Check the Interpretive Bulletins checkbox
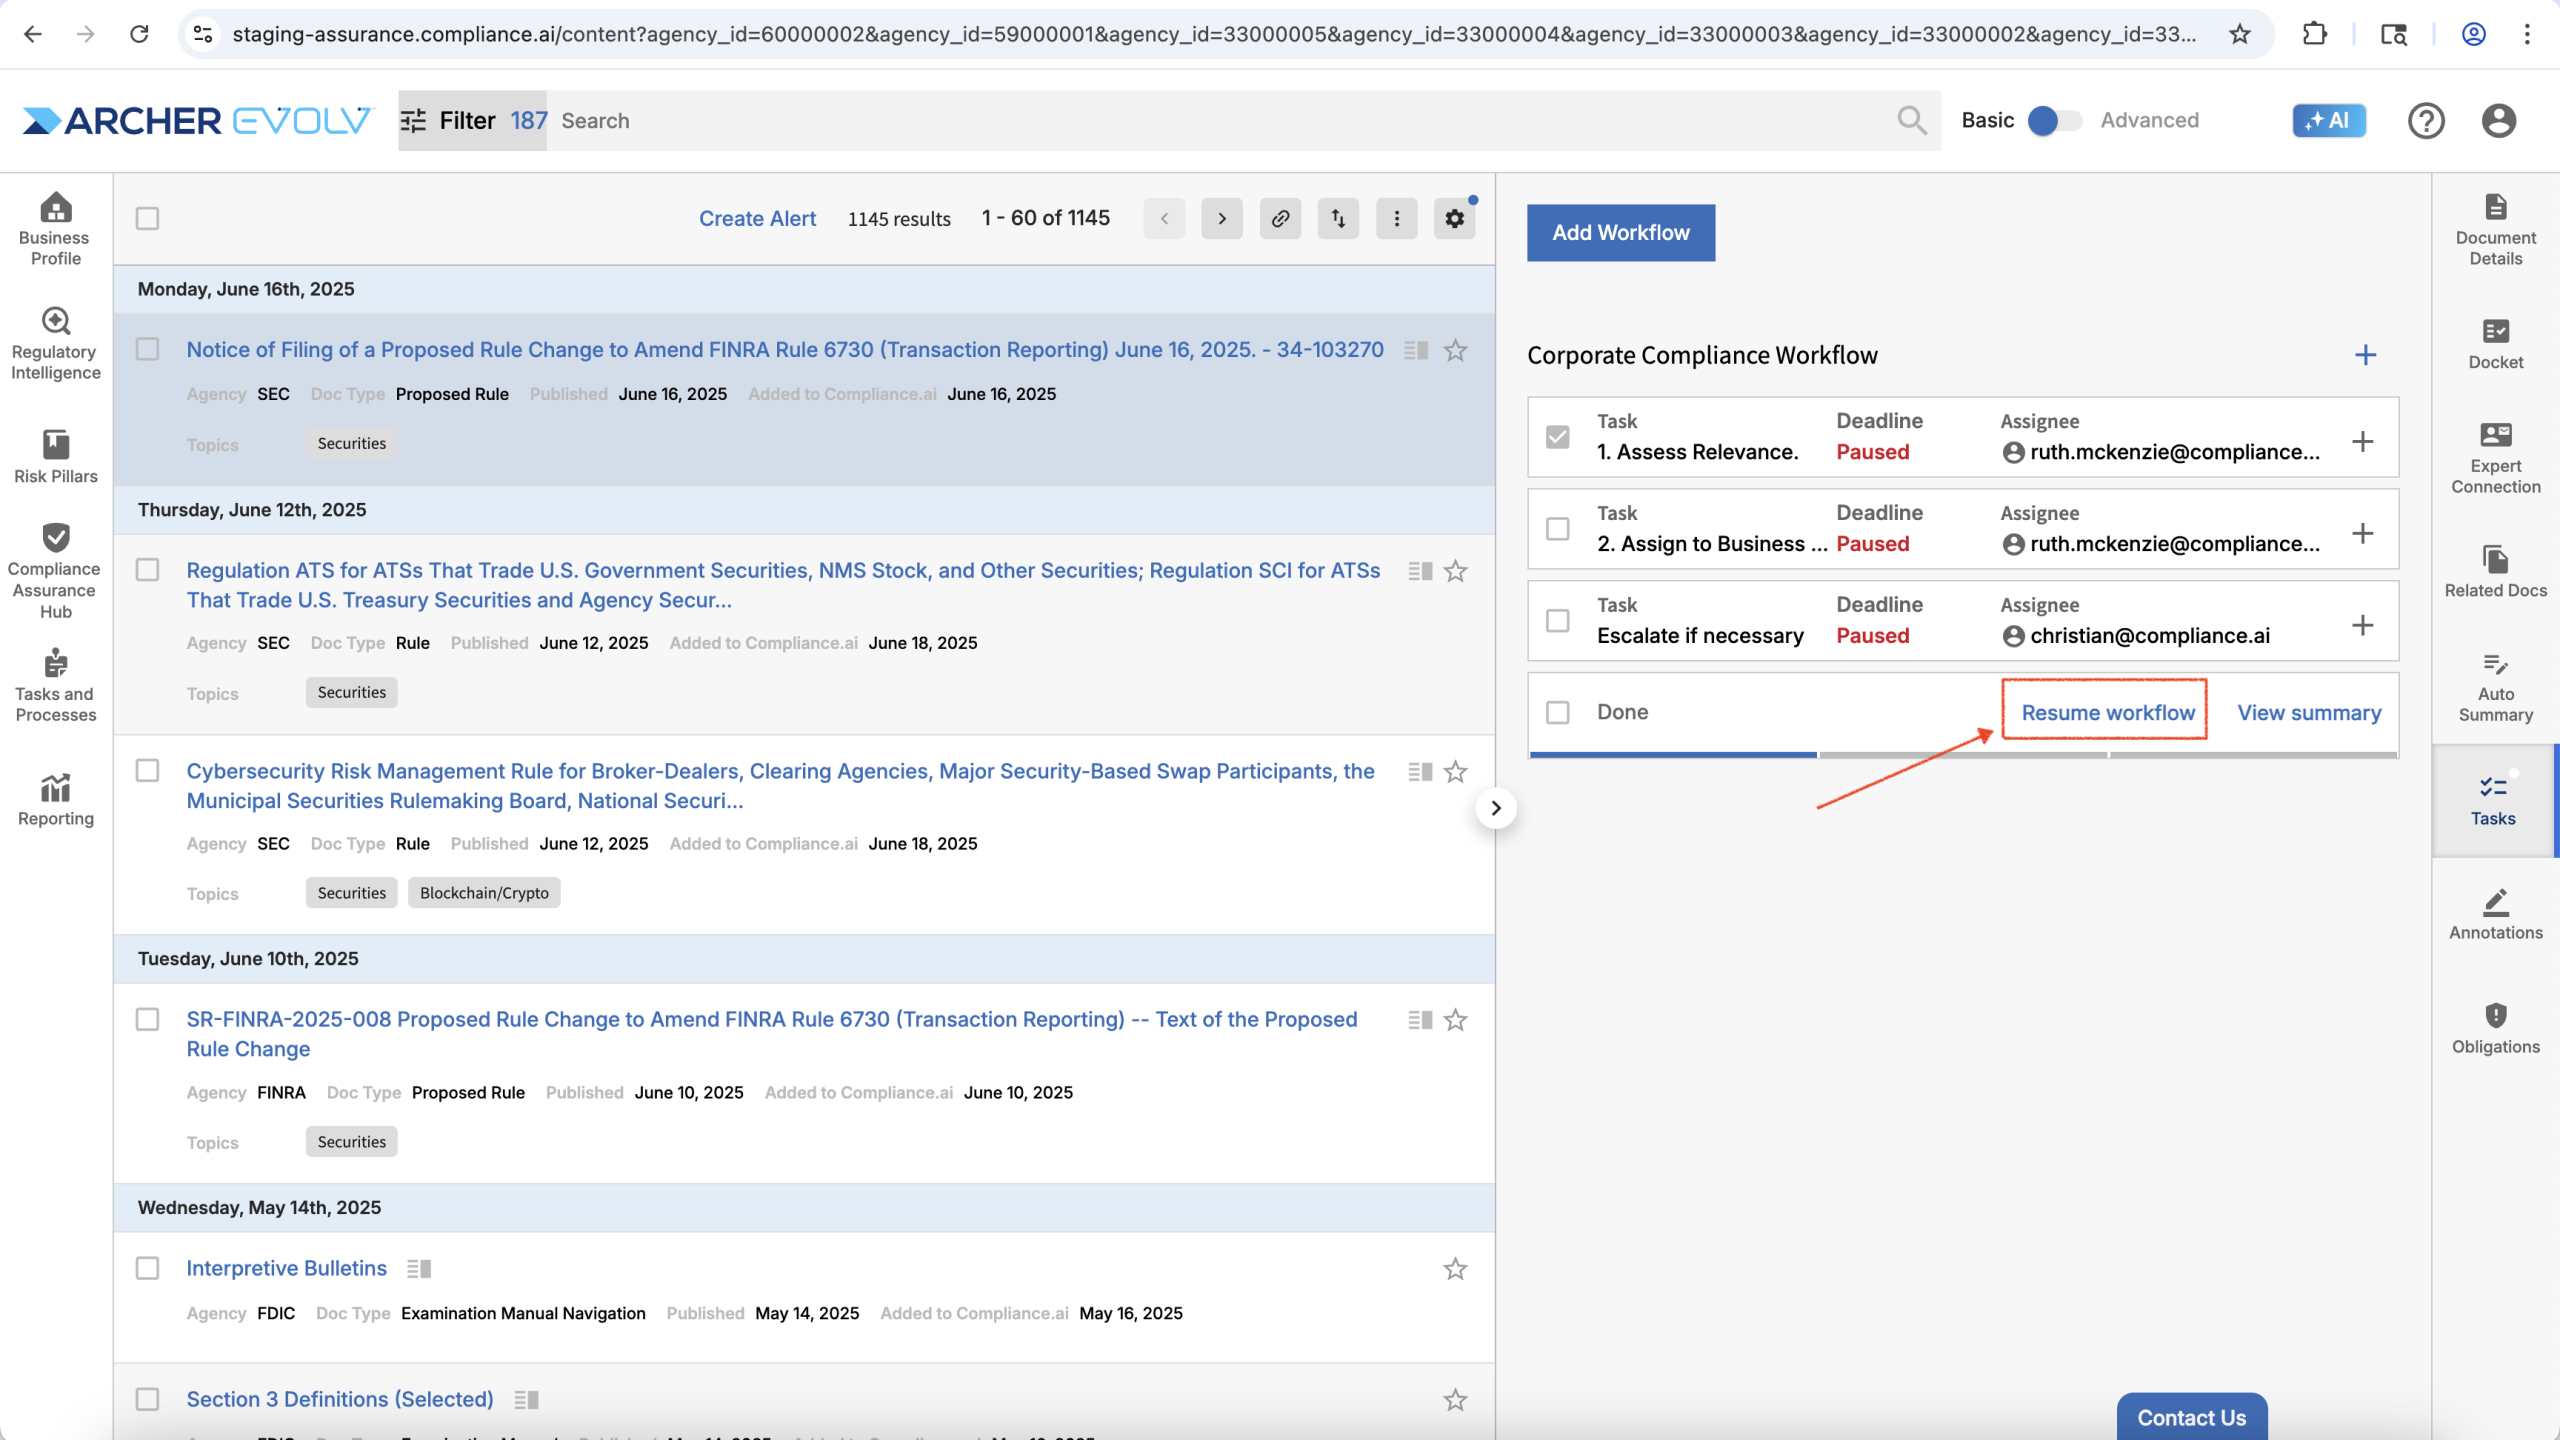This screenshot has height=1440, width=2560. (147, 1268)
